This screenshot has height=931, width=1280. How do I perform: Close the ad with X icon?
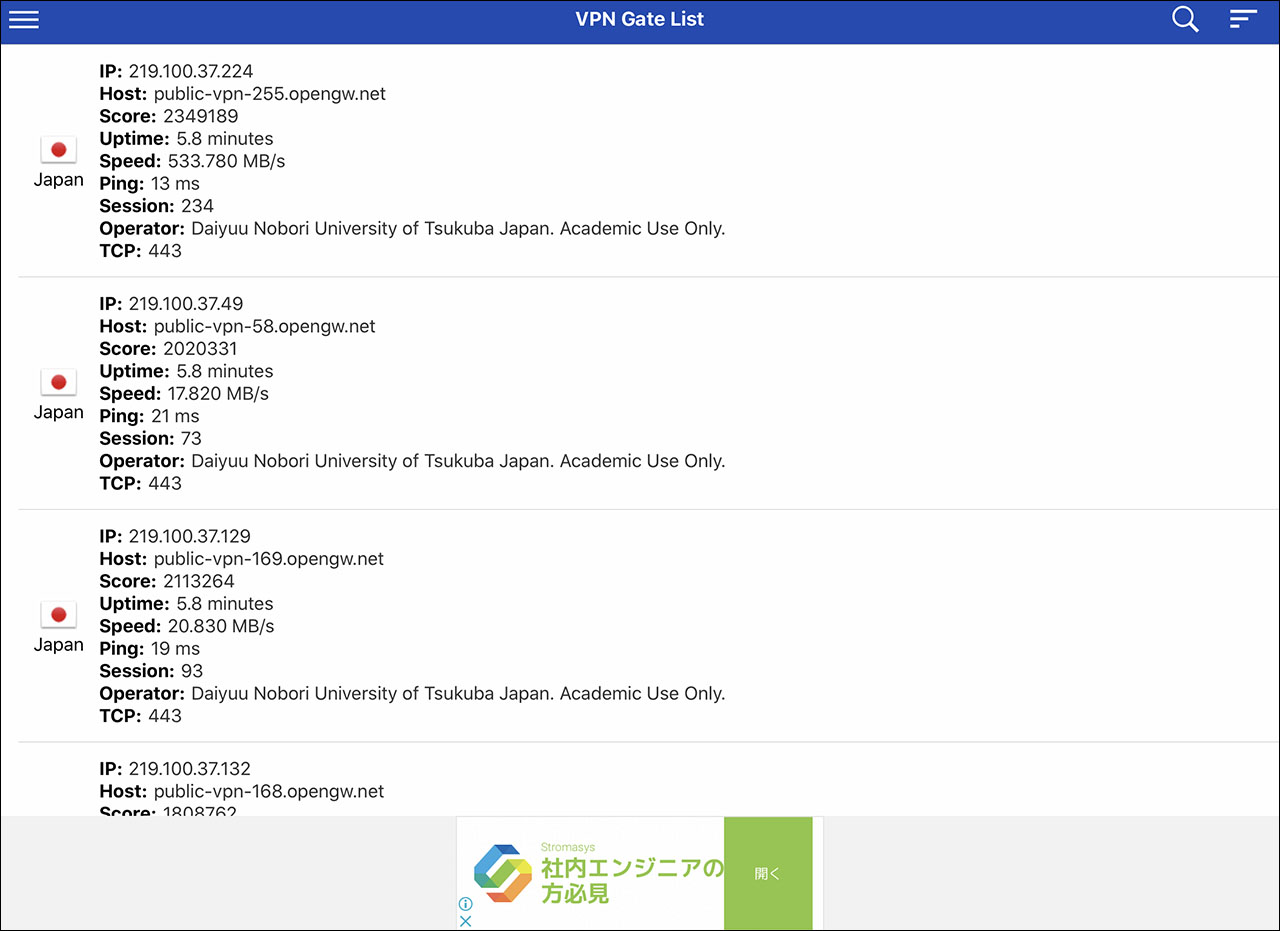[x=465, y=921]
